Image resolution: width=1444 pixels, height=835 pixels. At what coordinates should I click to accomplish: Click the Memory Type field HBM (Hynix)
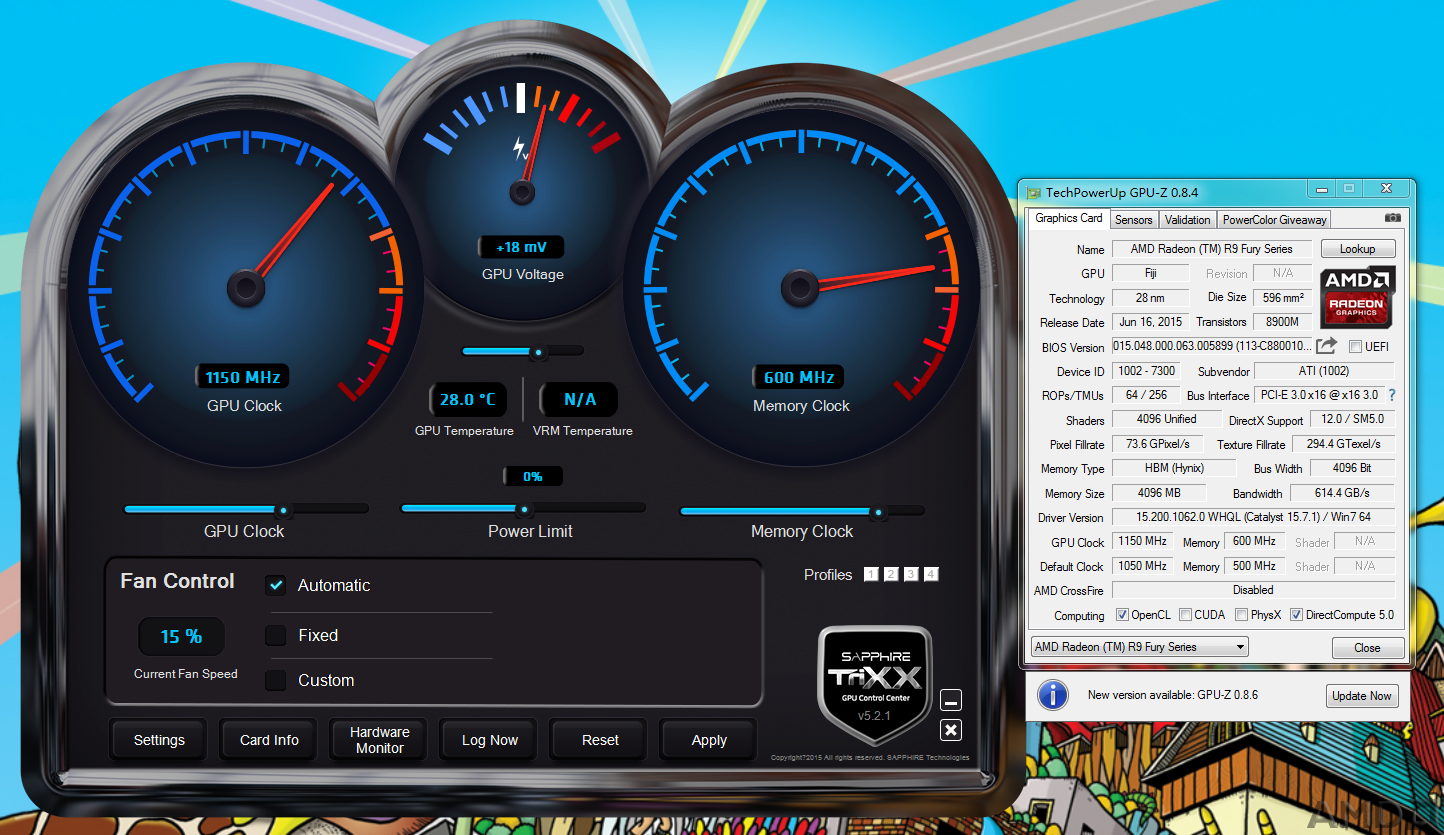pyautogui.click(x=1174, y=468)
